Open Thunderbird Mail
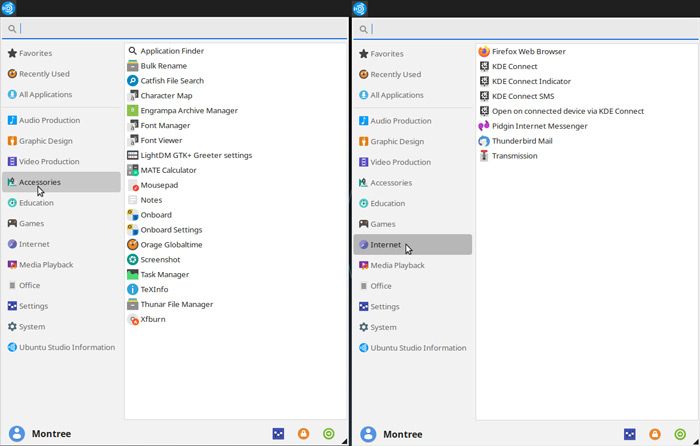Image resolution: width=700 pixels, height=446 pixels. 522,141
